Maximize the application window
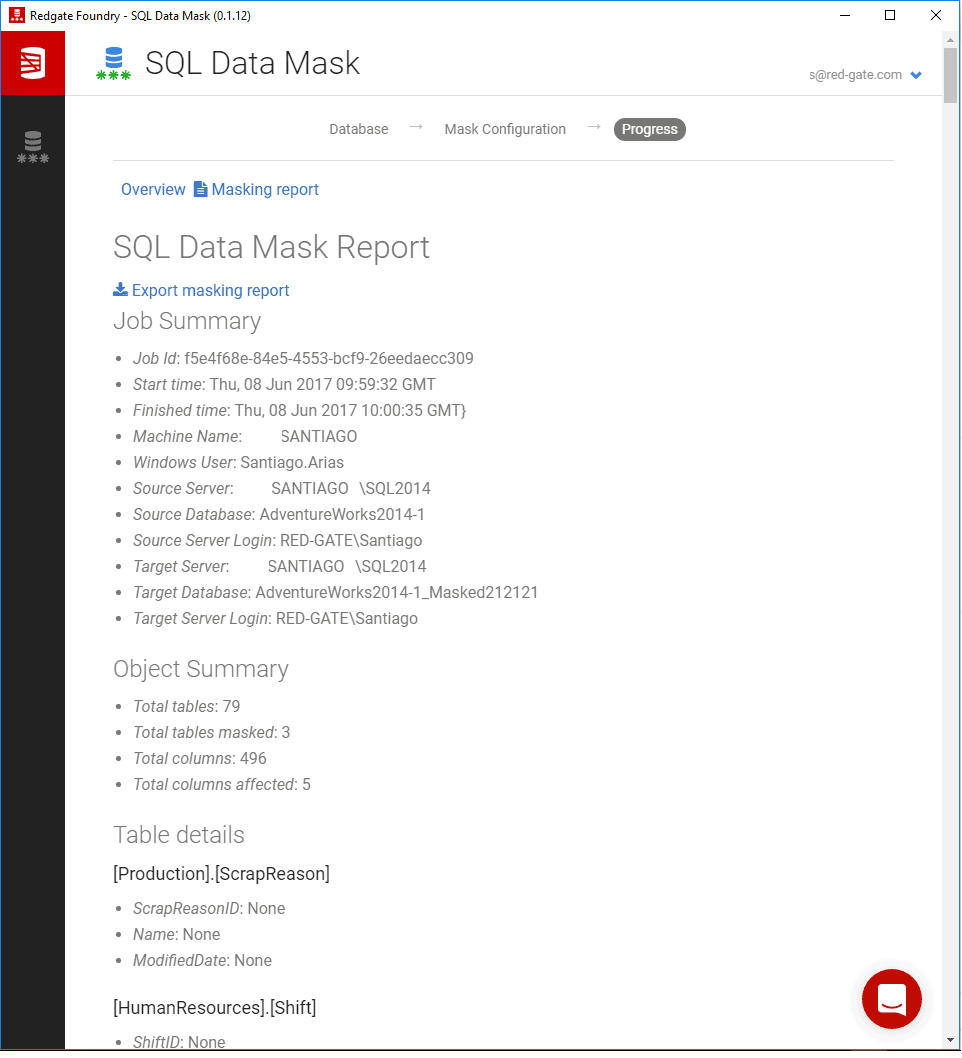 (890, 15)
